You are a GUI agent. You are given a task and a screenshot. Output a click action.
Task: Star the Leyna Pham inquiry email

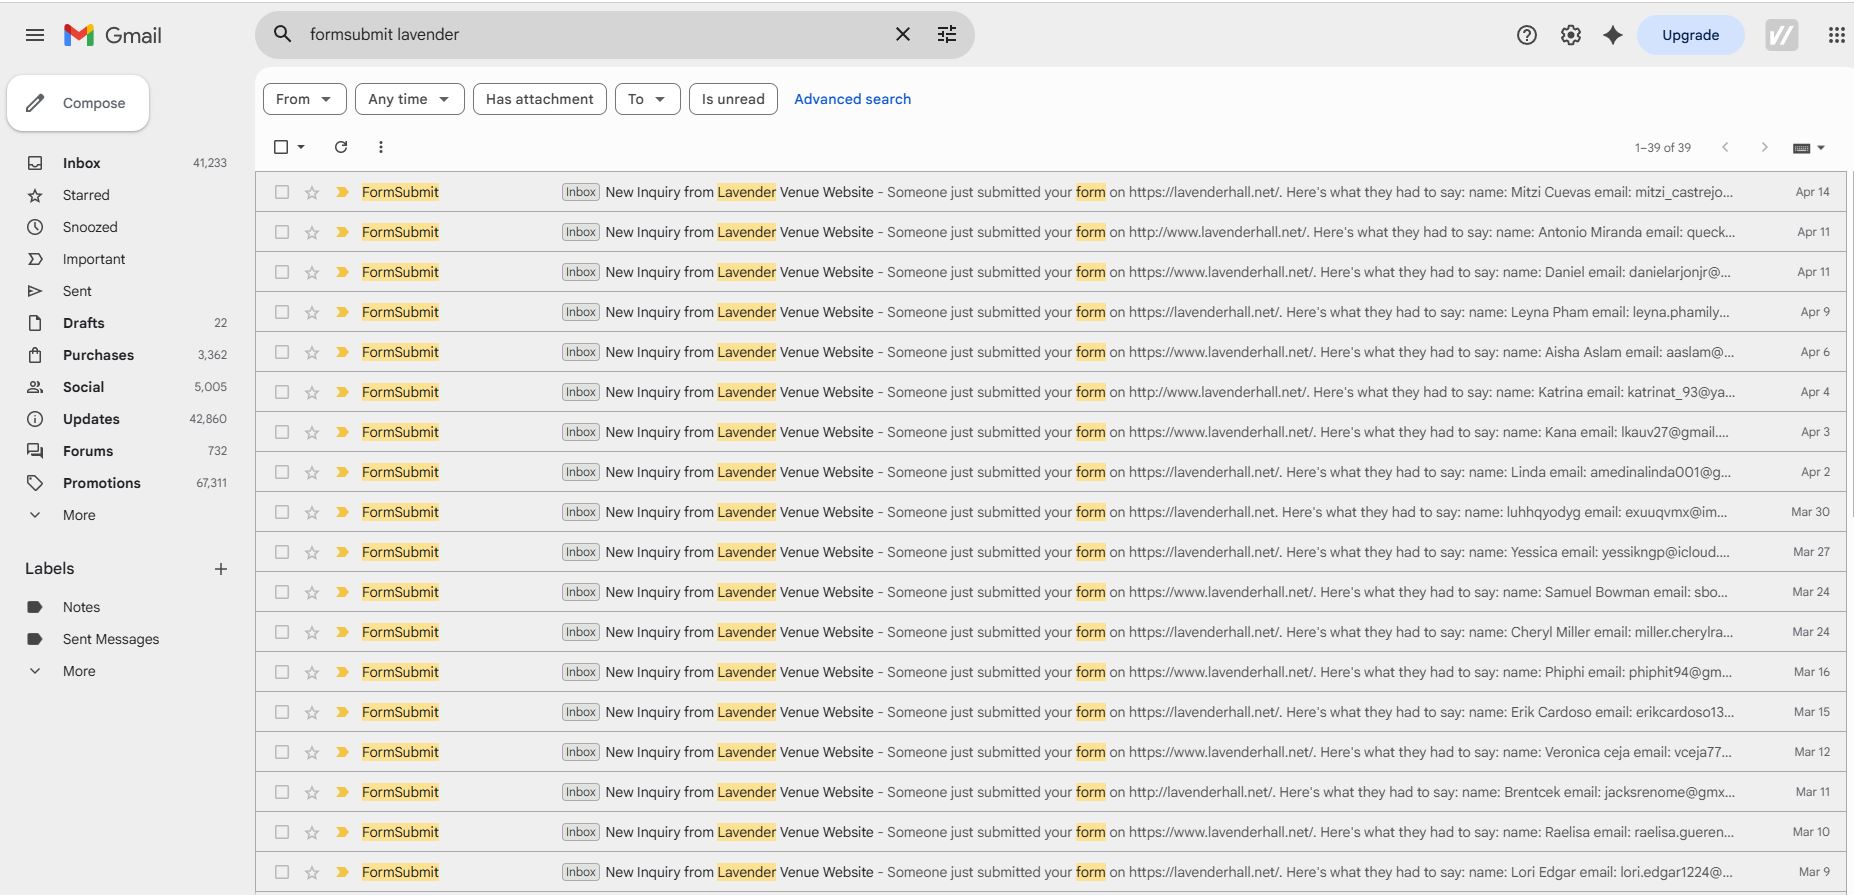[312, 312]
